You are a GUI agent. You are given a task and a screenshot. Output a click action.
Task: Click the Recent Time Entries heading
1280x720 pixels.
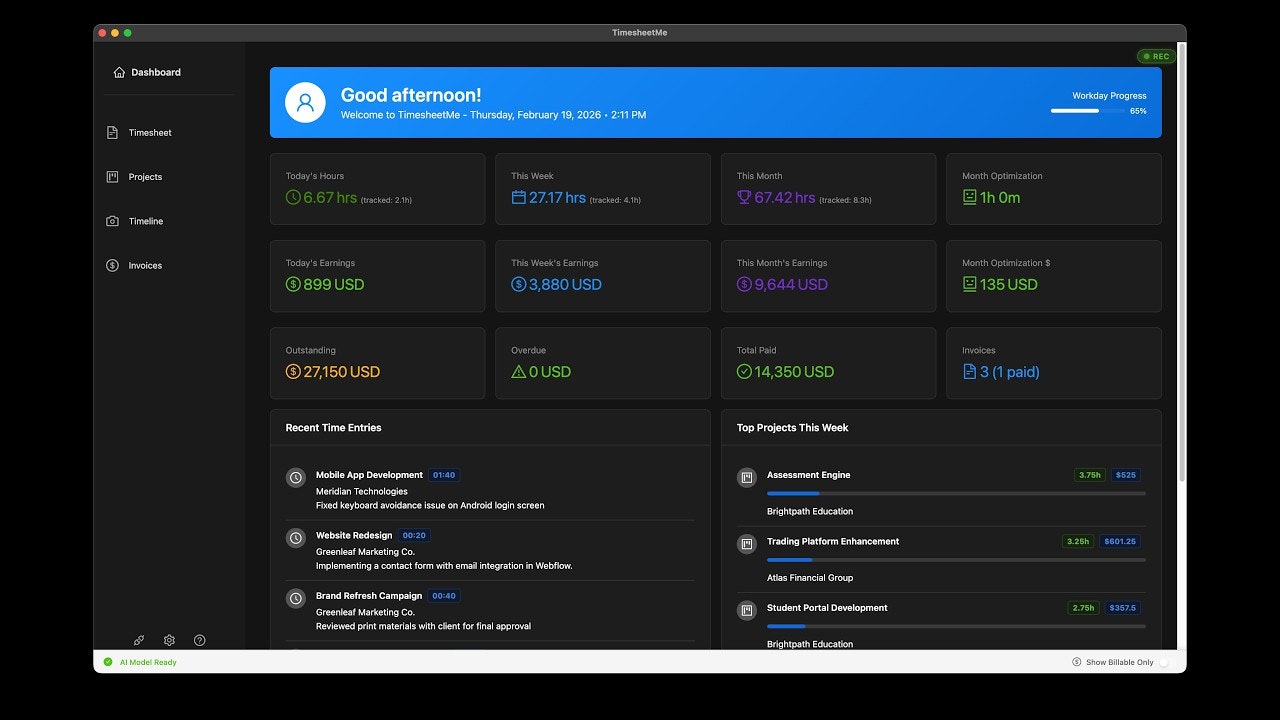(x=333, y=427)
